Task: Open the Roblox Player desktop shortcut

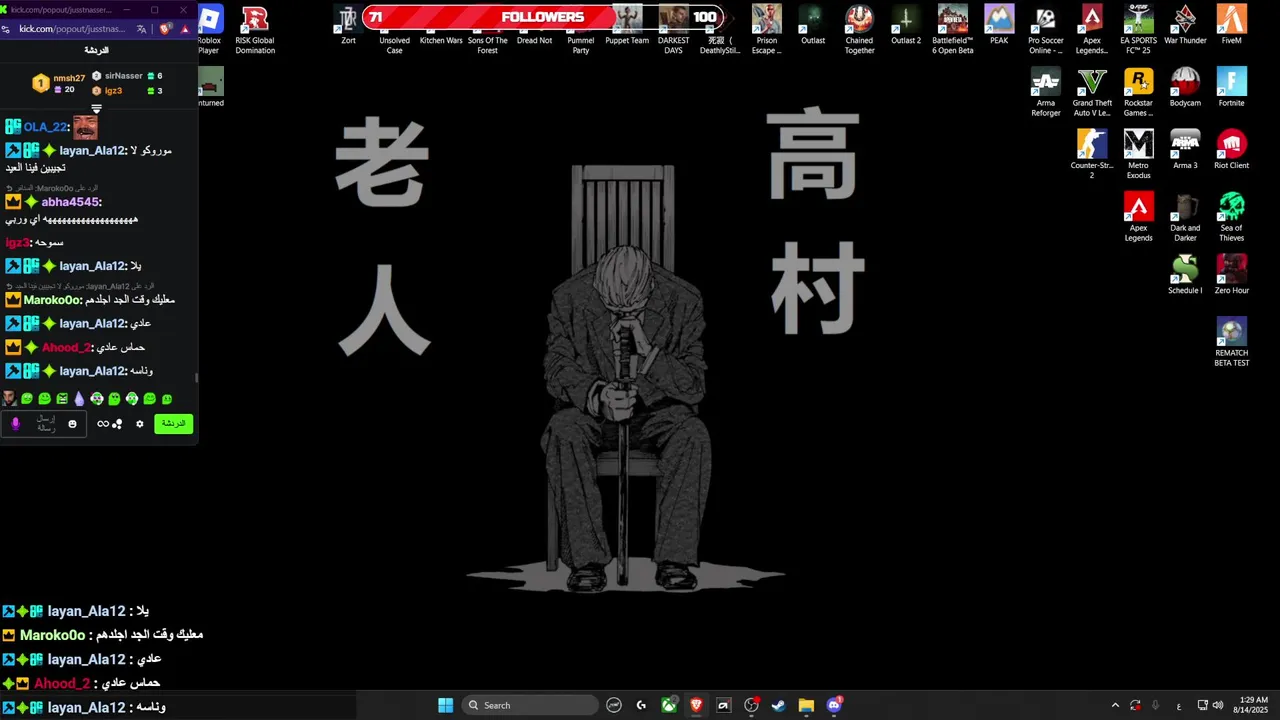Action: tap(209, 29)
